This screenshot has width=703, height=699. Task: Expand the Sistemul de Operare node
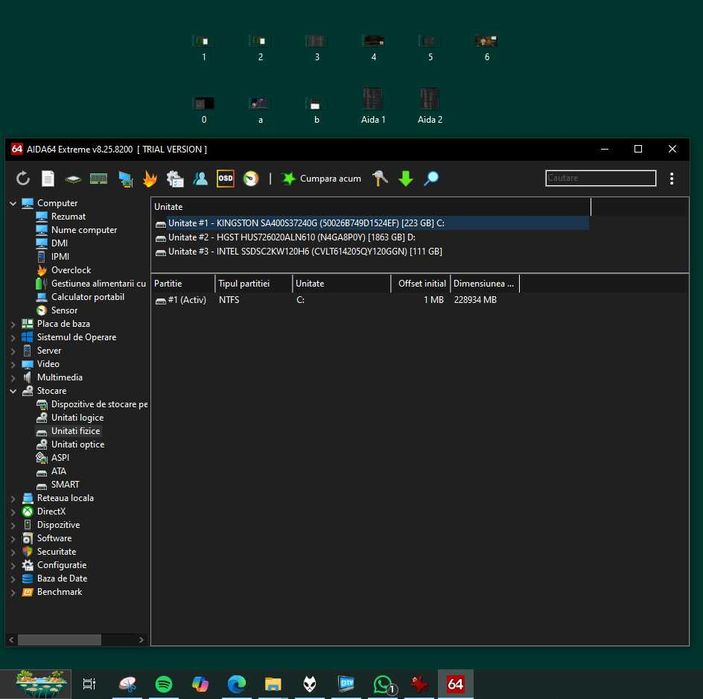coord(13,338)
